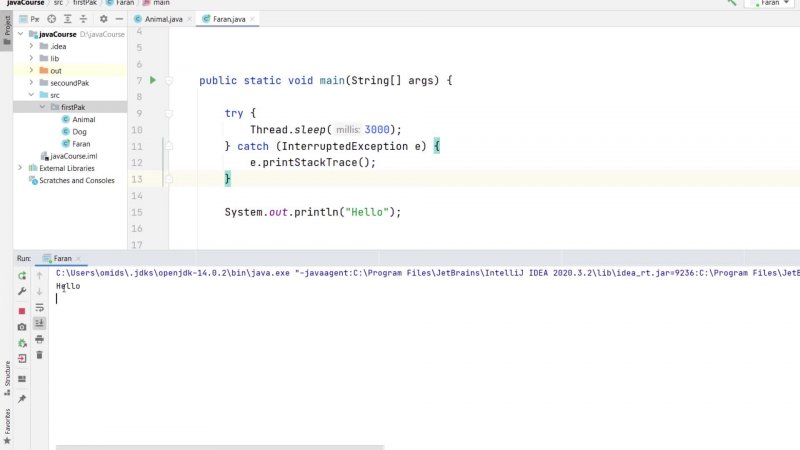Collapse the src folder in project tree
This screenshot has width=800, height=450.
[32, 95]
